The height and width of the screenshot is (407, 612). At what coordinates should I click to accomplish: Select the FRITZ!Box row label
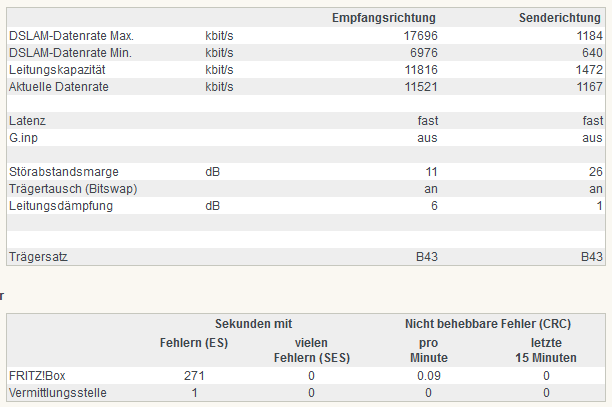(x=37, y=376)
